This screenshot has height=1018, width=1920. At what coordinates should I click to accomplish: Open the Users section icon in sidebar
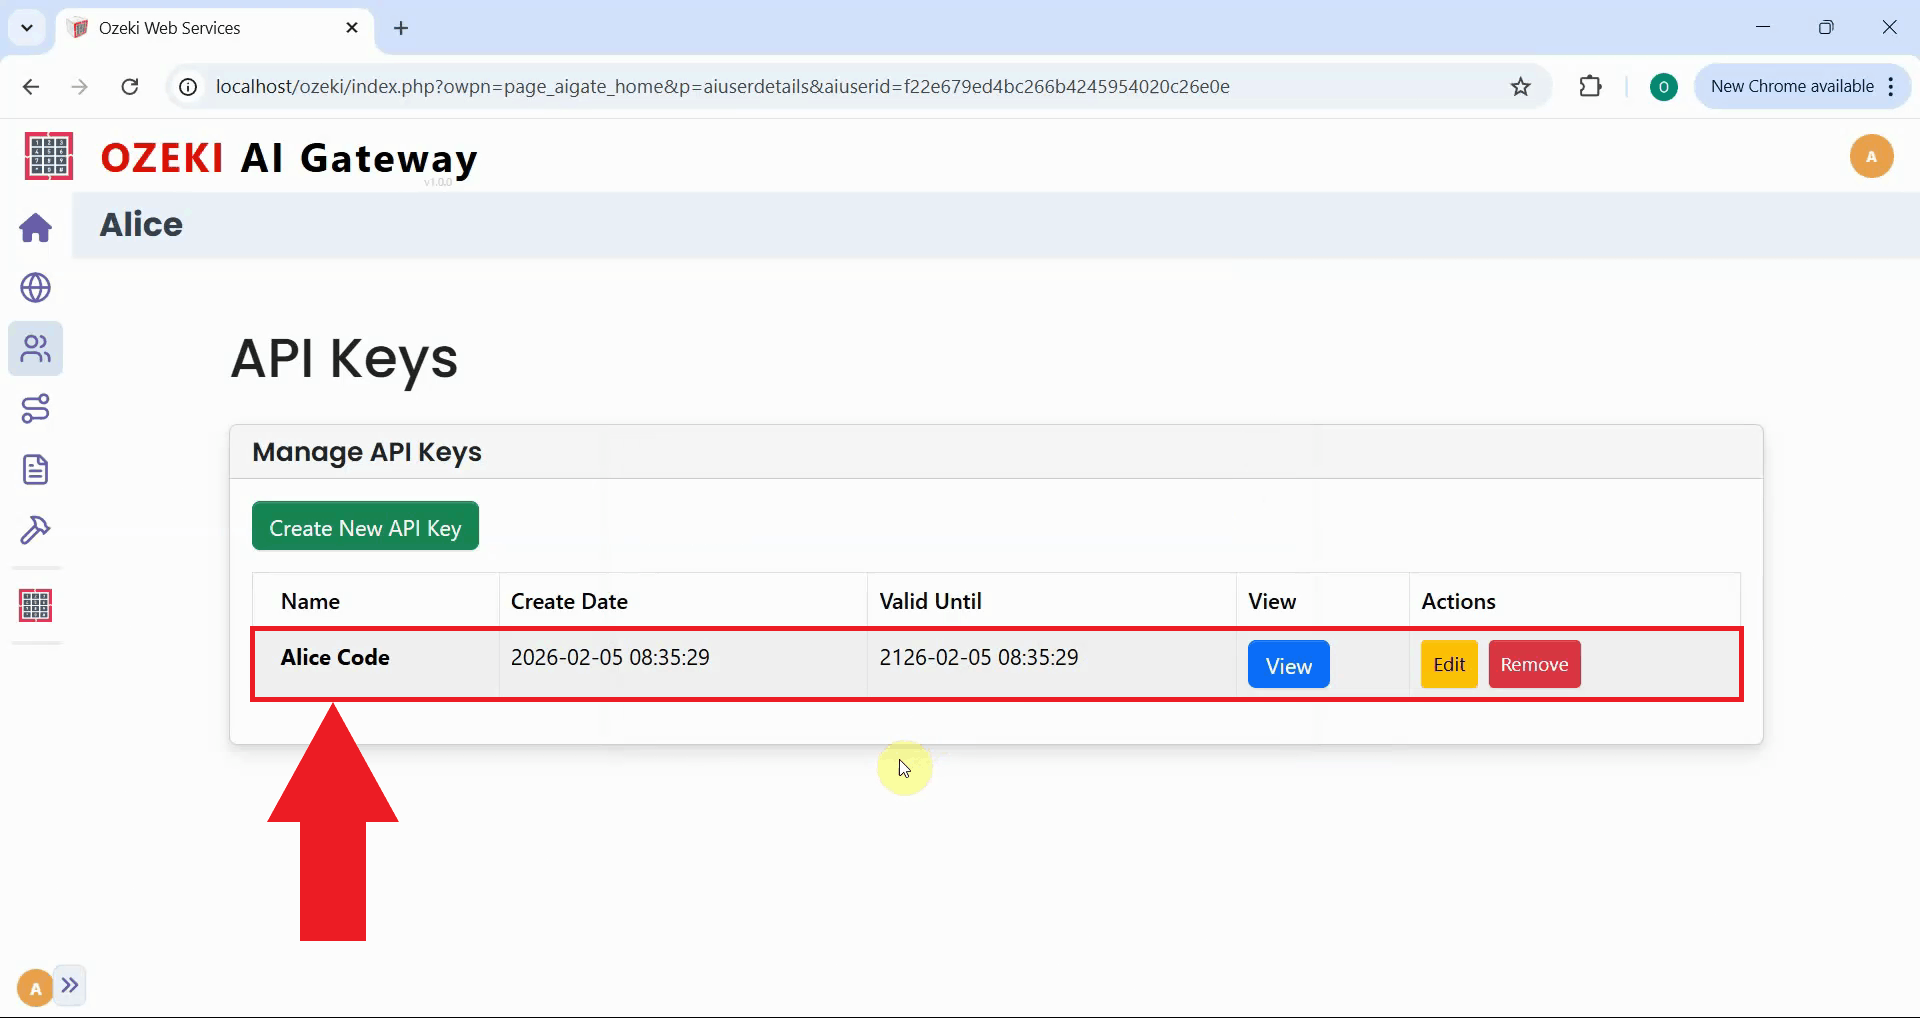click(x=35, y=349)
